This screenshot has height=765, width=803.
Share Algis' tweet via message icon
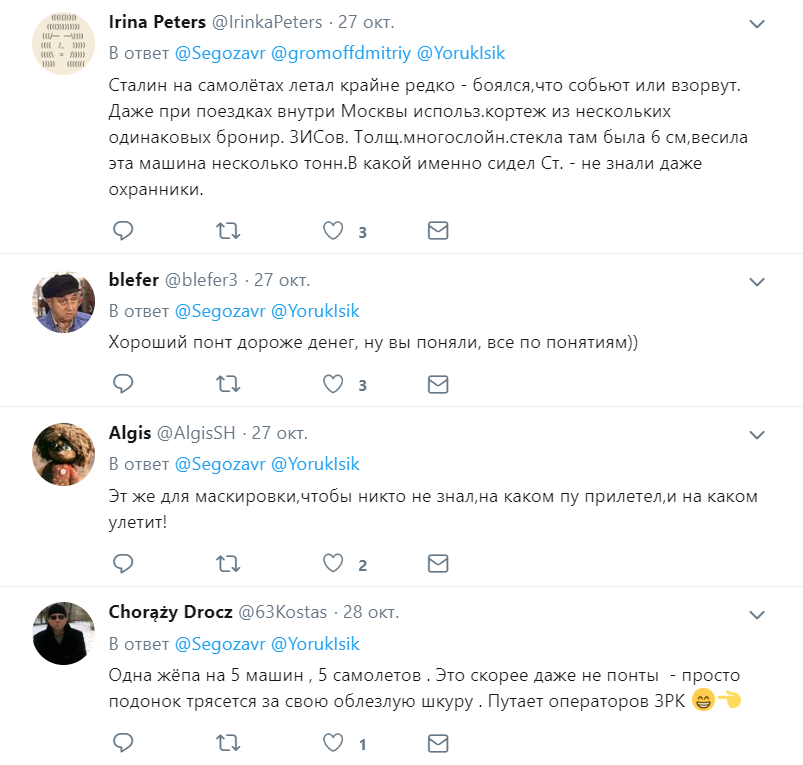point(437,564)
